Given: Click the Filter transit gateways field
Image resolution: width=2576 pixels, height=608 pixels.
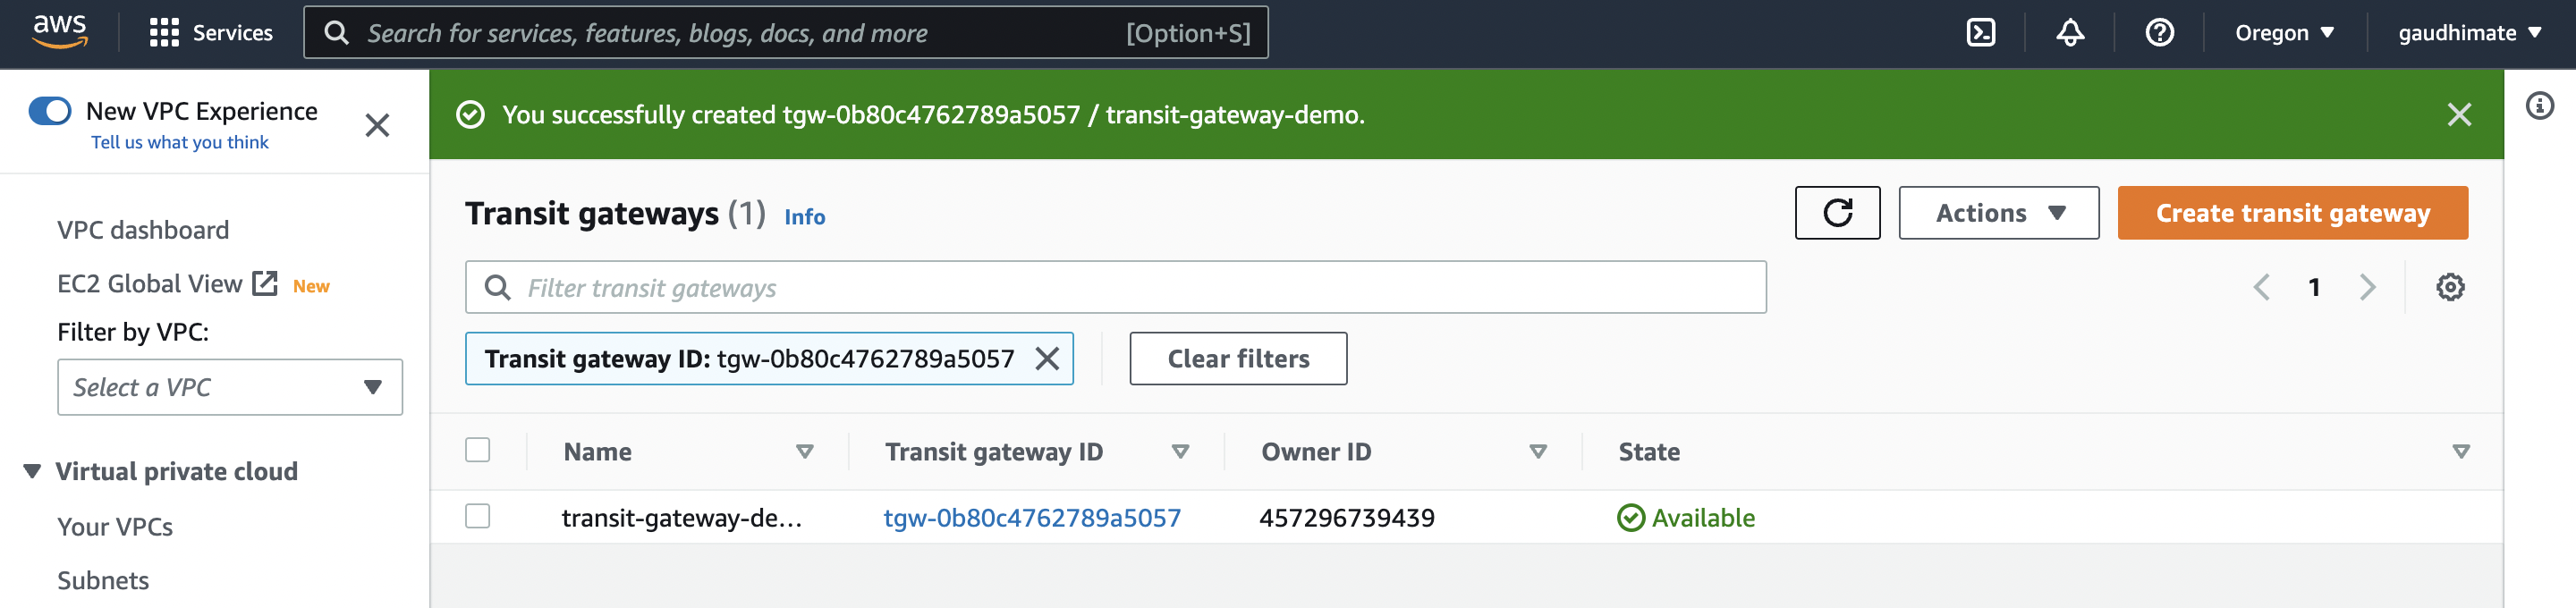Looking at the screenshot, I should (1130, 288).
